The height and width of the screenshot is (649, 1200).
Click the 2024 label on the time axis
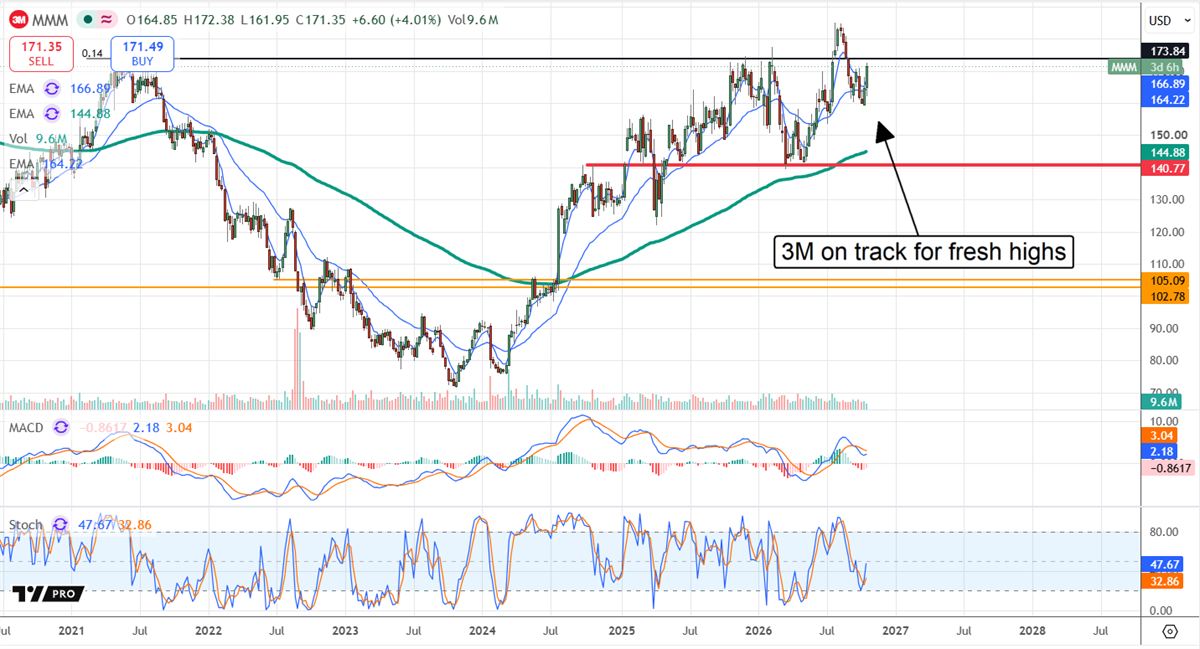tap(482, 632)
